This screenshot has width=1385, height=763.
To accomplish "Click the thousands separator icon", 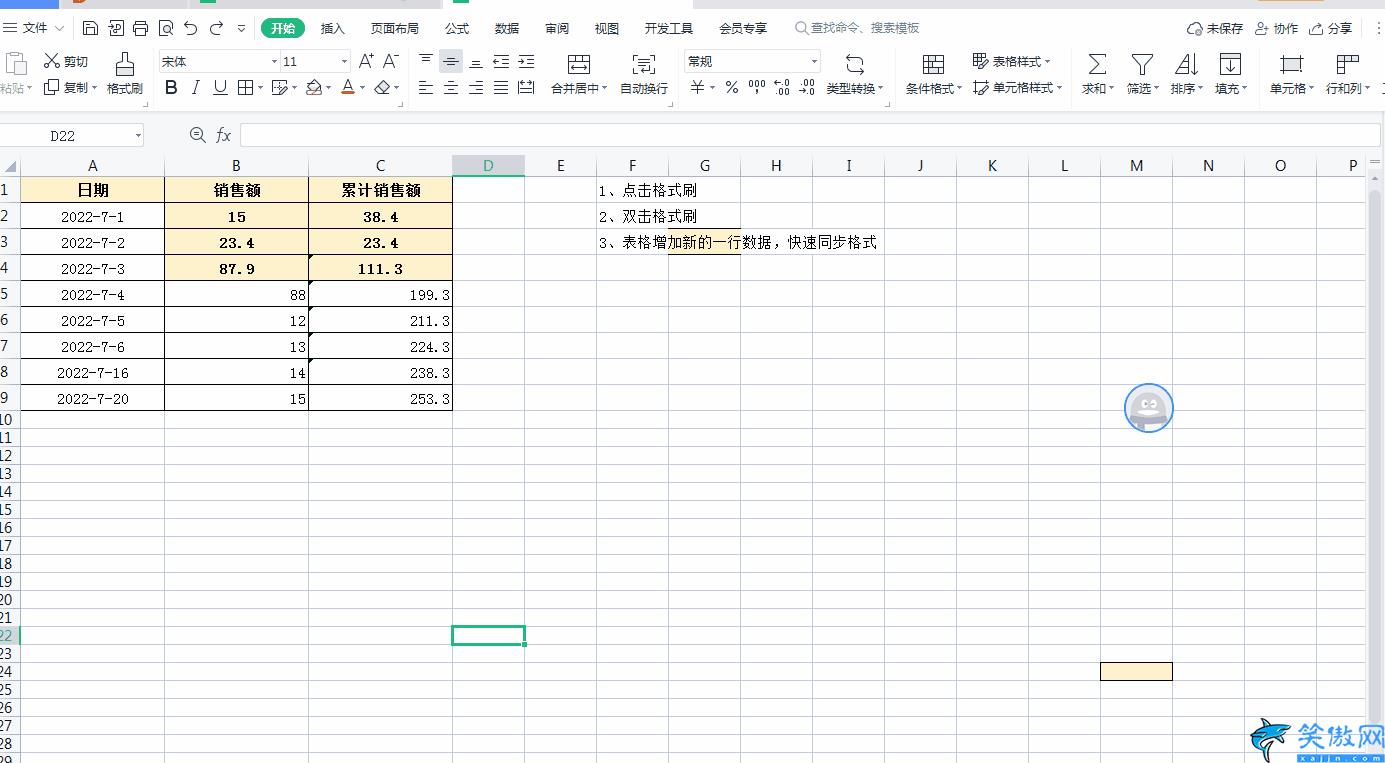I will point(757,88).
